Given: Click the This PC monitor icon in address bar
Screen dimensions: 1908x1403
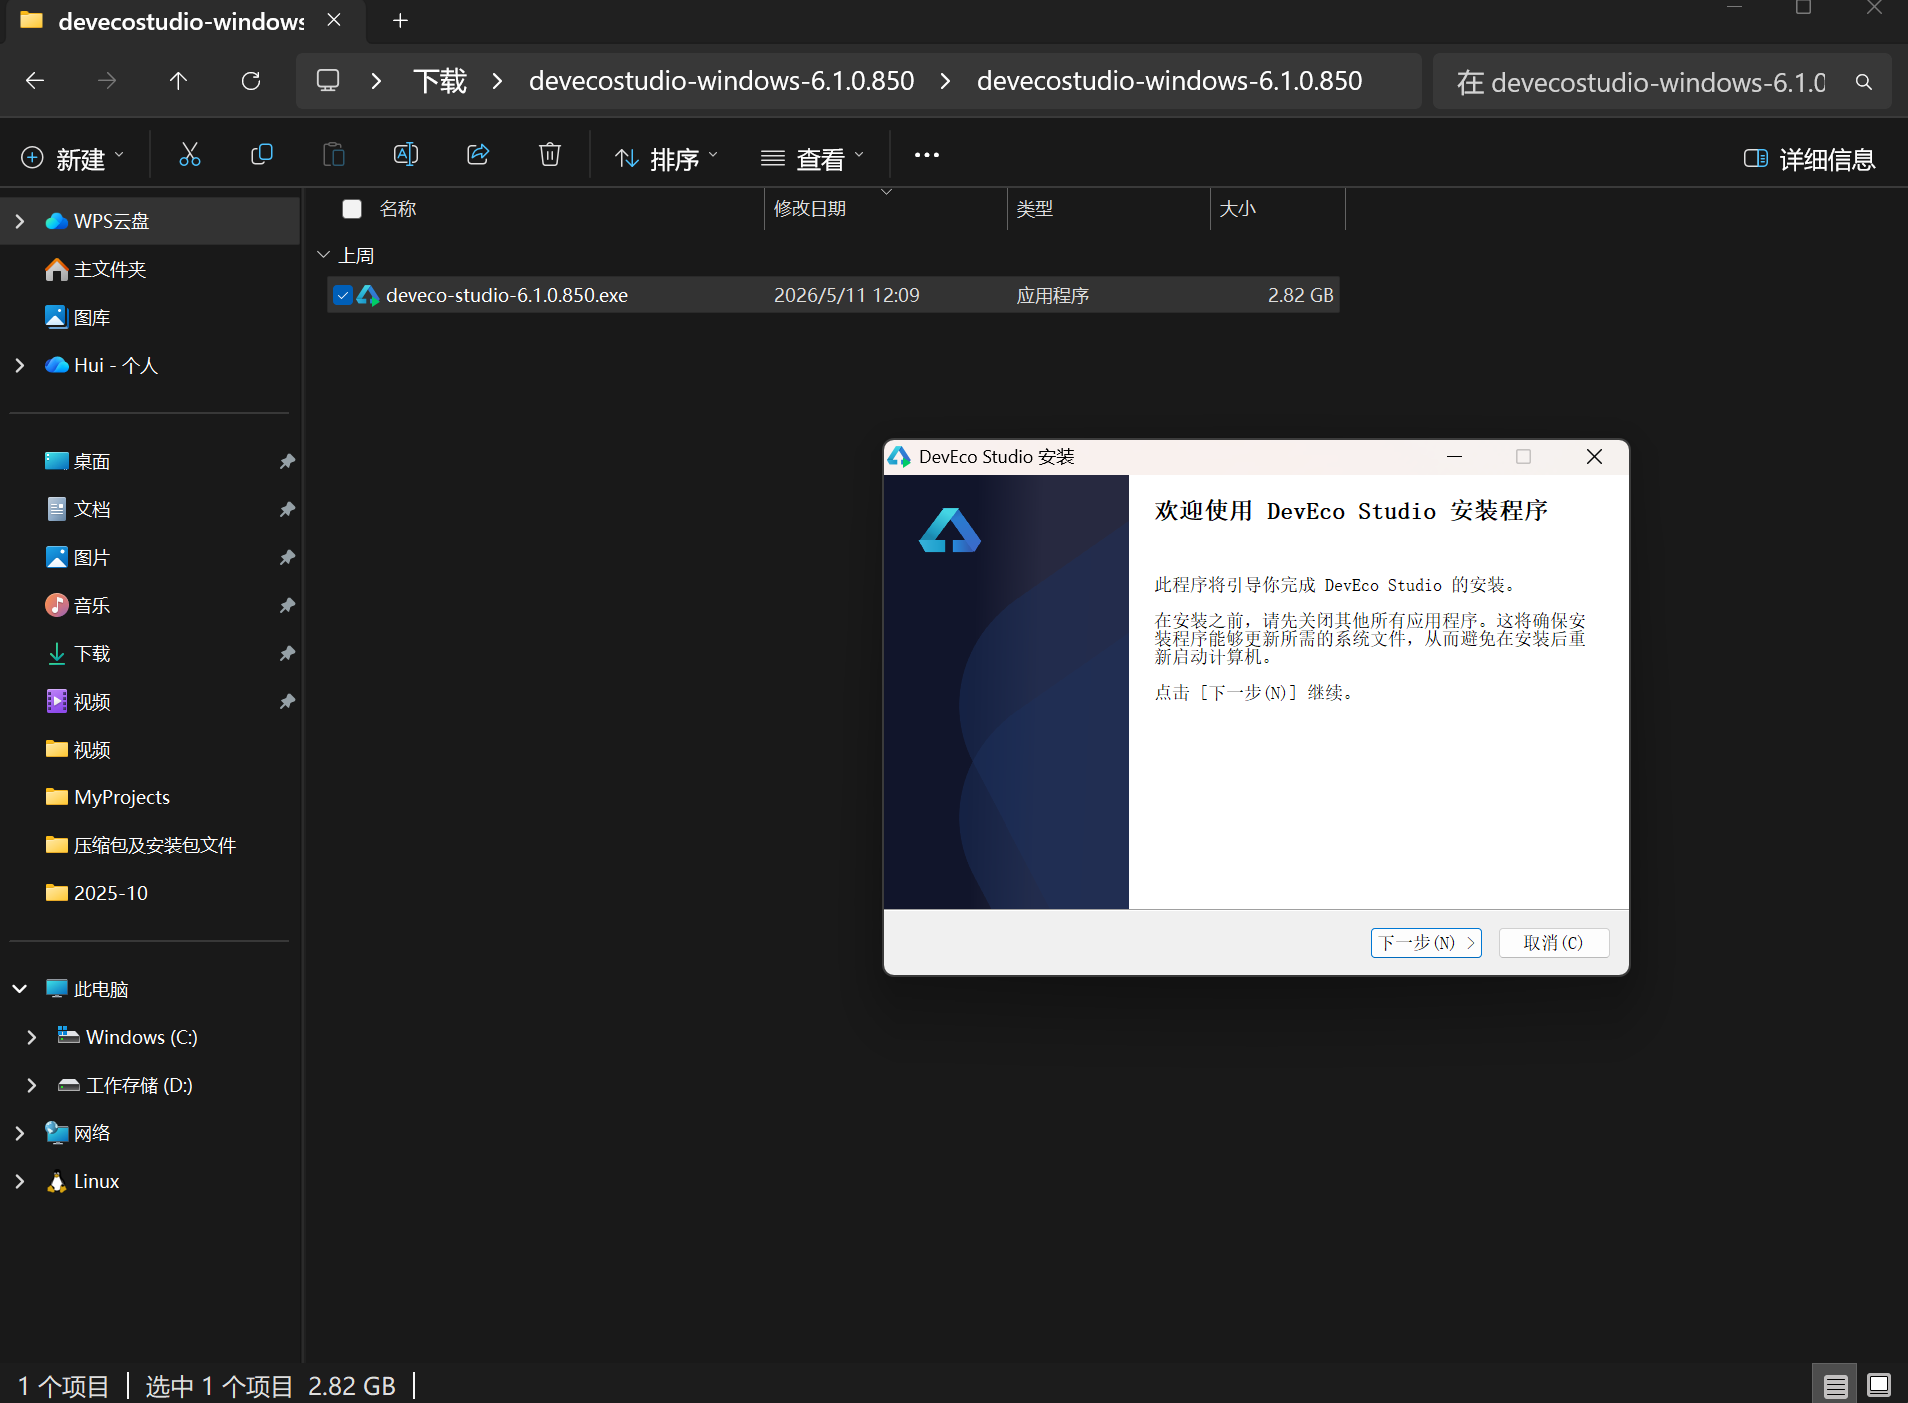Looking at the screenshot, I should pos(328,81).
